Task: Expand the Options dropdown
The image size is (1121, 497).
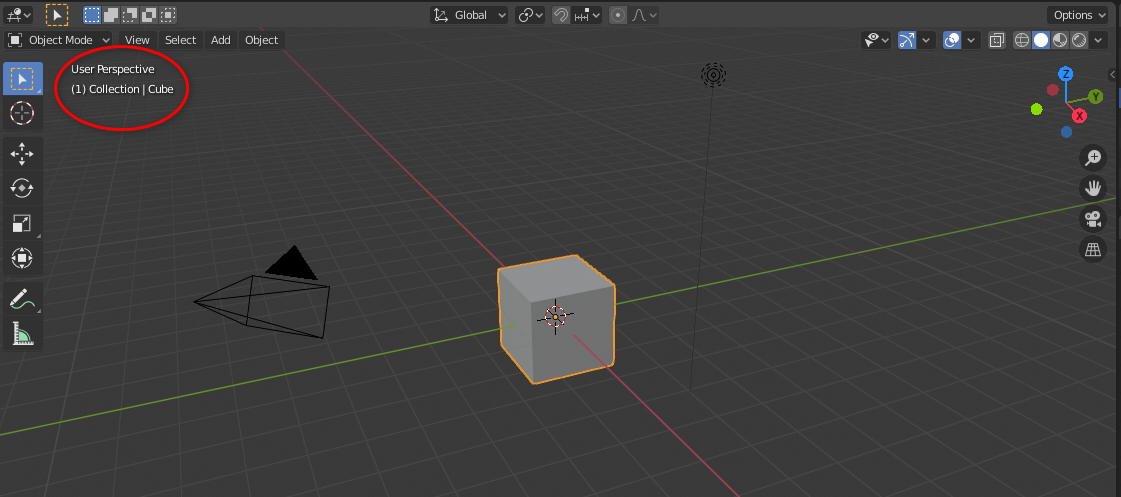Action: [x=1078, y=15]
